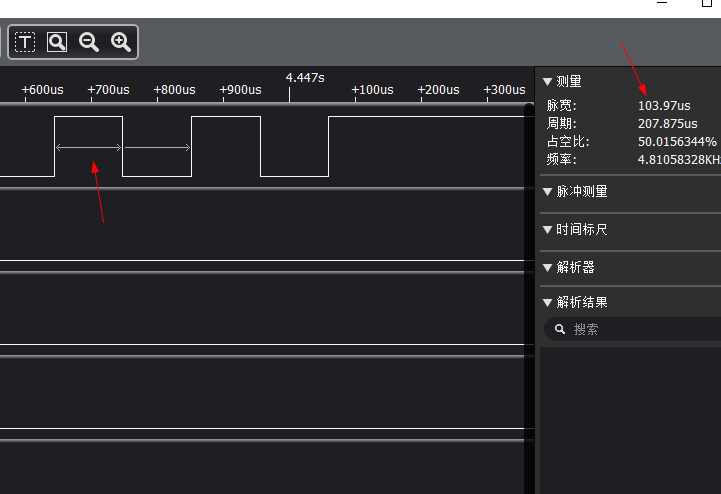Click the 4.447s time ruler marker
The height and width of the screenshot is (494, 721).
[x=305, y=78]
